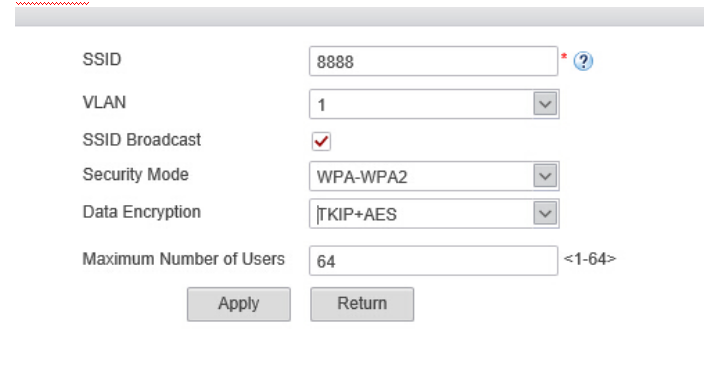Click the SSID field label
Screen dimensions: 713x368
[102, 60]
